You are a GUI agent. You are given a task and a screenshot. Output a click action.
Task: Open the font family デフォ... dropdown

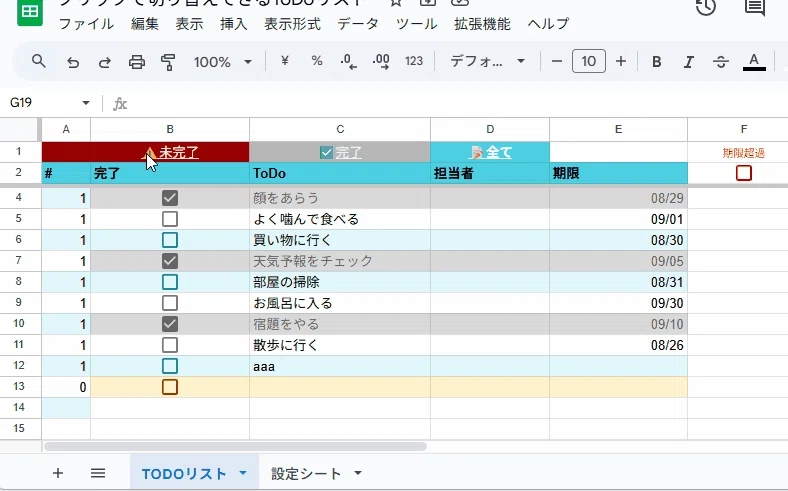(487, 61)
